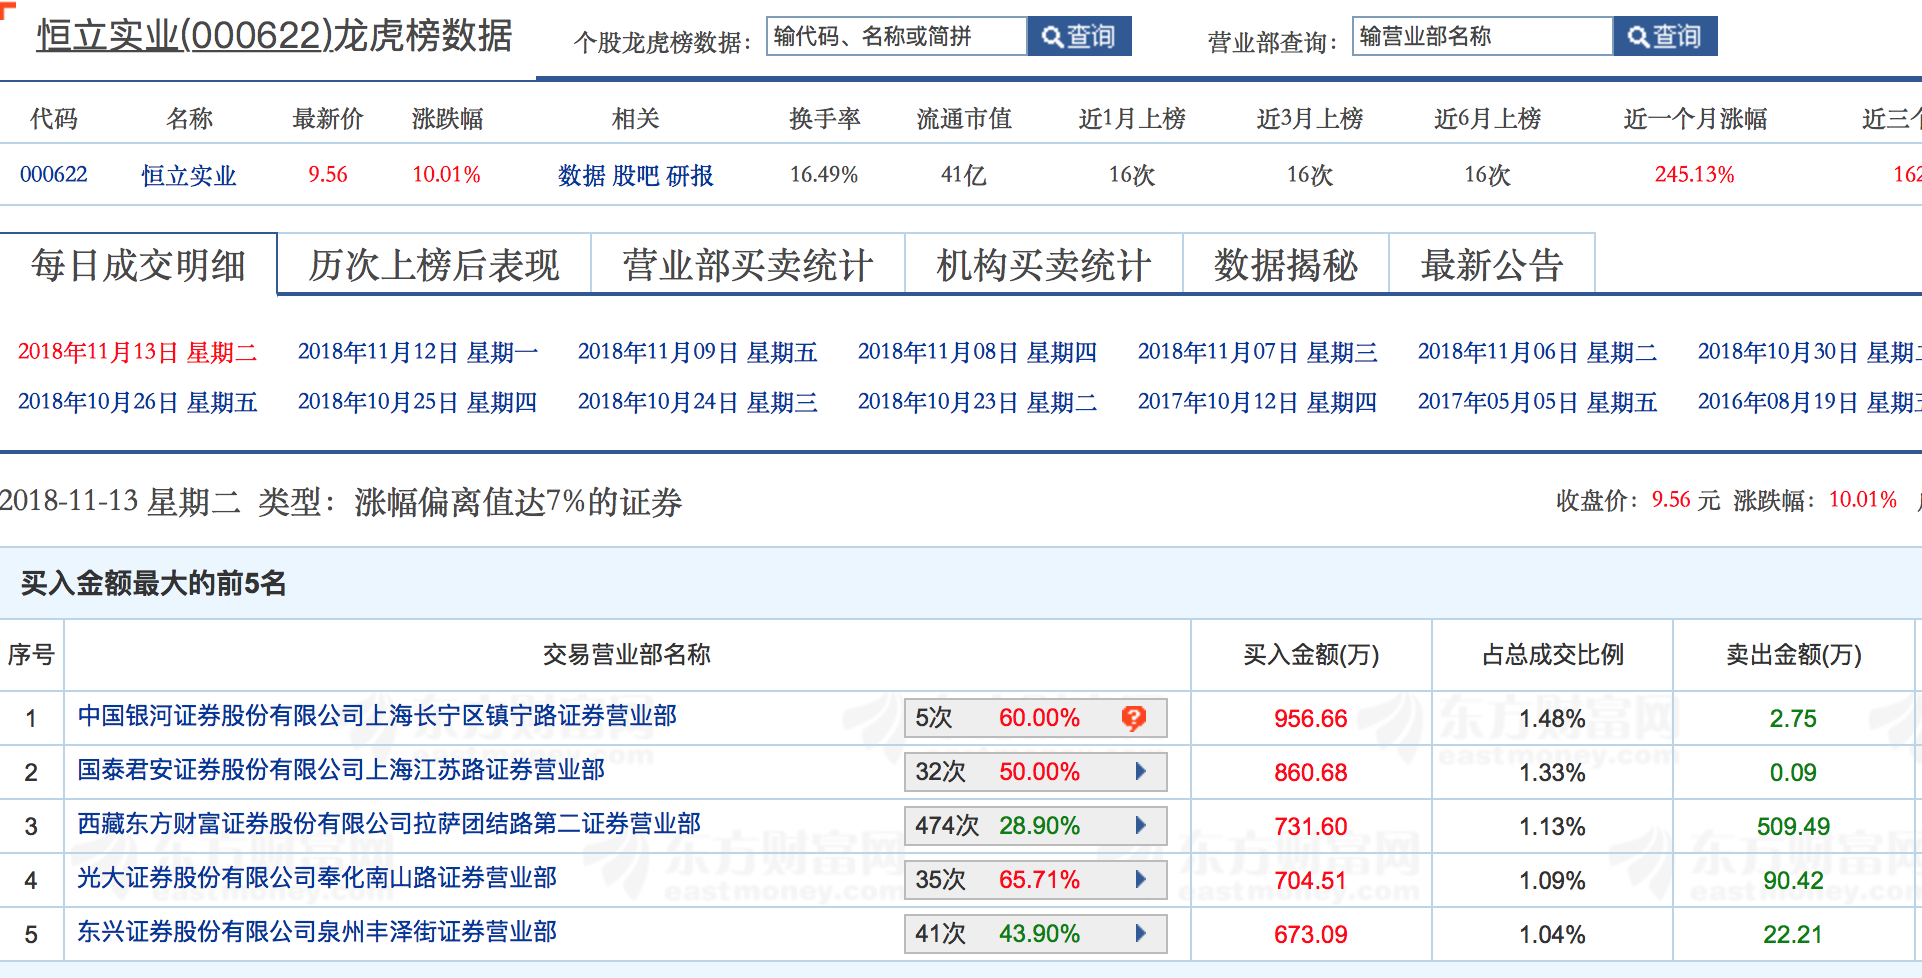1922x978 pixels.
Task: Open 中国银河证券上海长宁区镇宁路证券营业部 link
Action: (377, 716)
